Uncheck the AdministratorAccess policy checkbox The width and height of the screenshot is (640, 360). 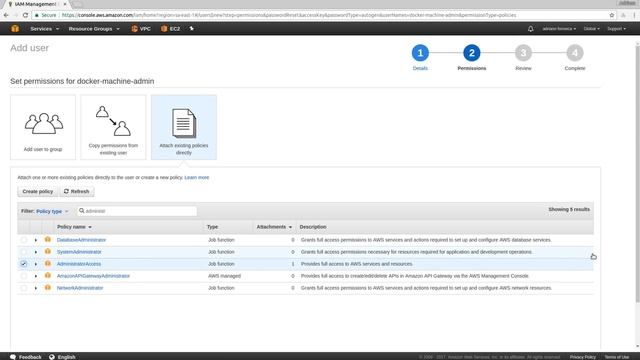pos(24,264)
